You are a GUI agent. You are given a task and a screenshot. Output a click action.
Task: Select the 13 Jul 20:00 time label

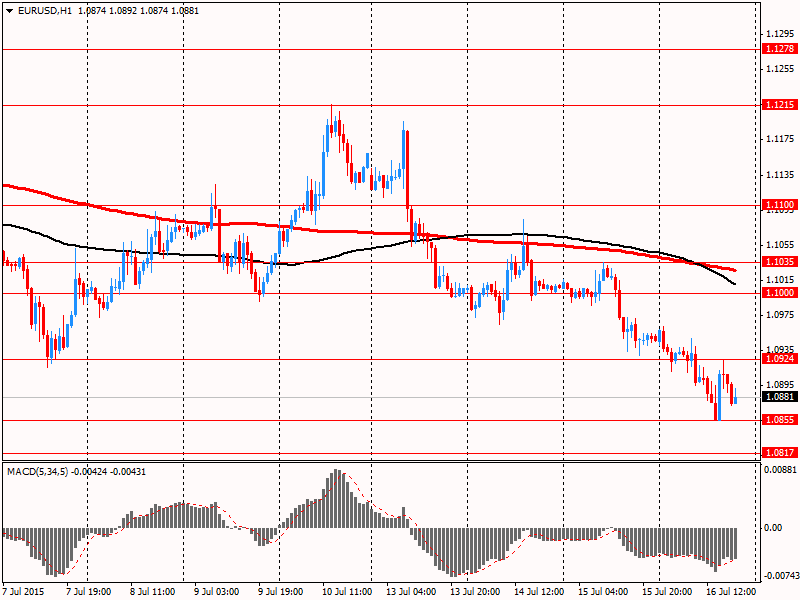[475, 592]
